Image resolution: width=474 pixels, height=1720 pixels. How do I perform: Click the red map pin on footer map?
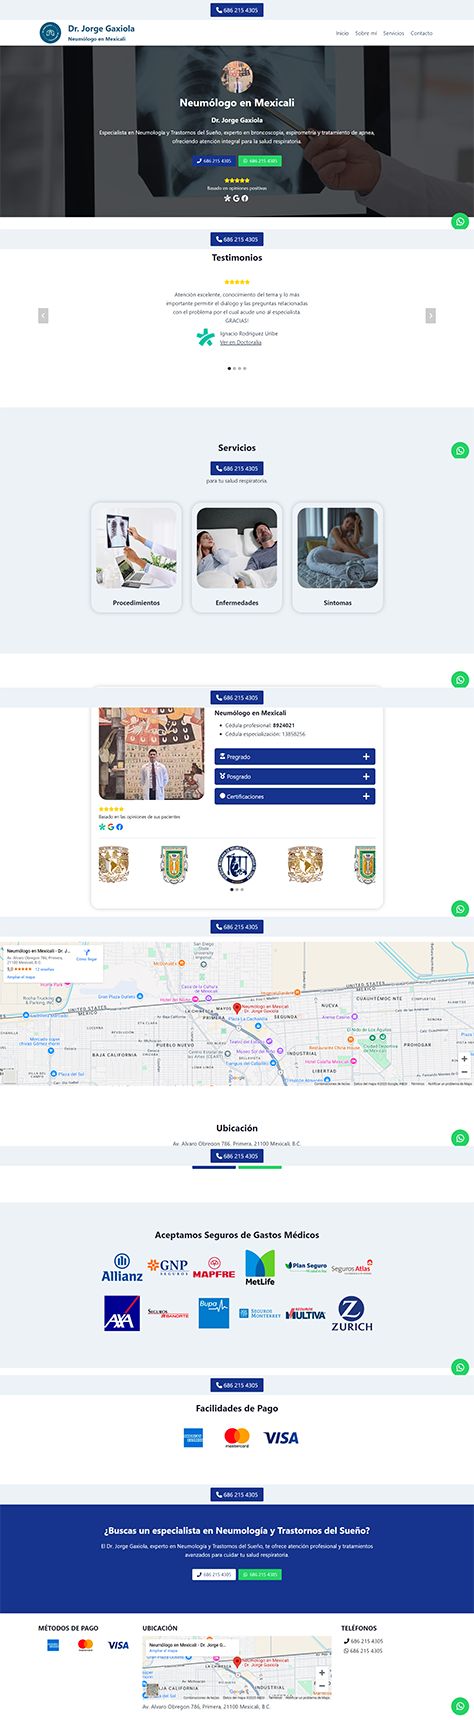coord(237,1662)
